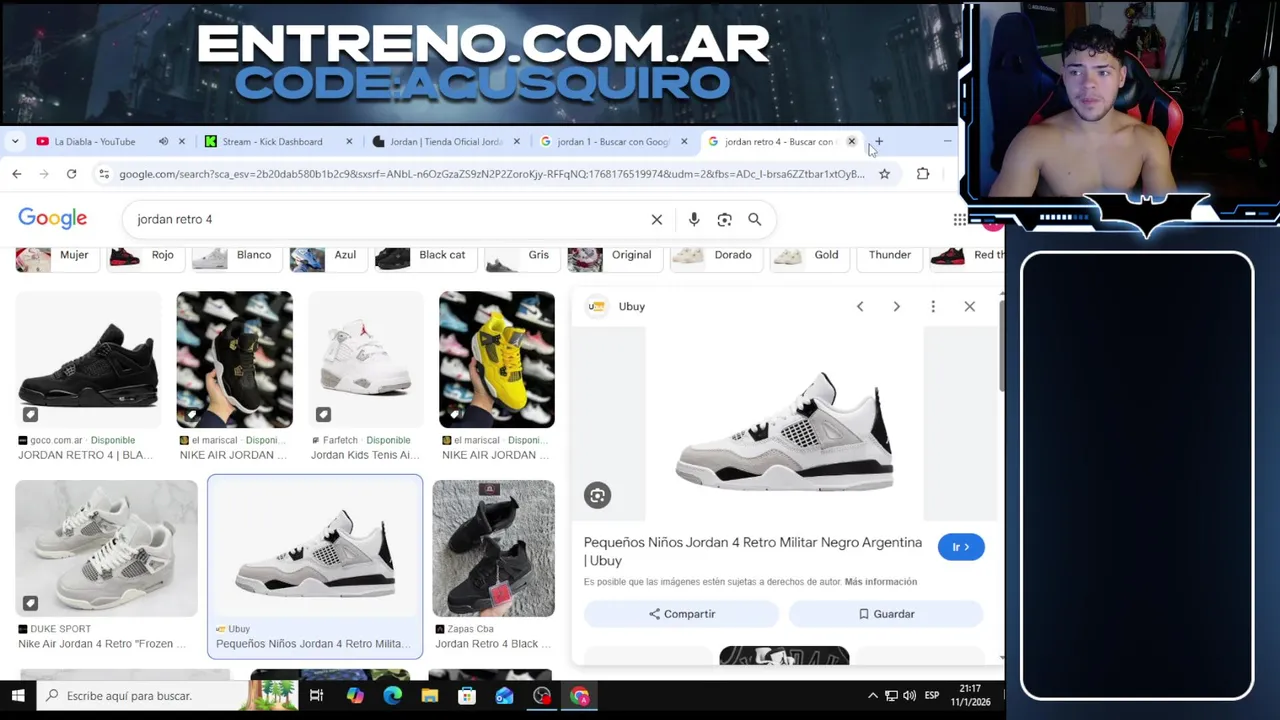Open Pequeños Niños Jordan 4 Retro title link
1280x720 pixels.
753,552
